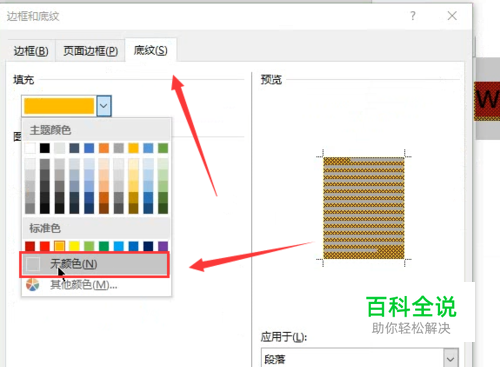Select the highlighted orange standard color

point(60,246)
